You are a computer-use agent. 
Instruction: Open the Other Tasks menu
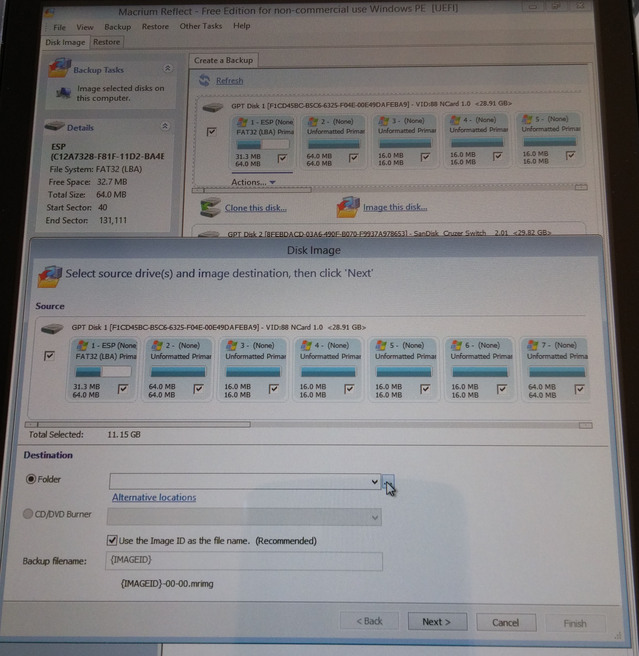point(201,26)
